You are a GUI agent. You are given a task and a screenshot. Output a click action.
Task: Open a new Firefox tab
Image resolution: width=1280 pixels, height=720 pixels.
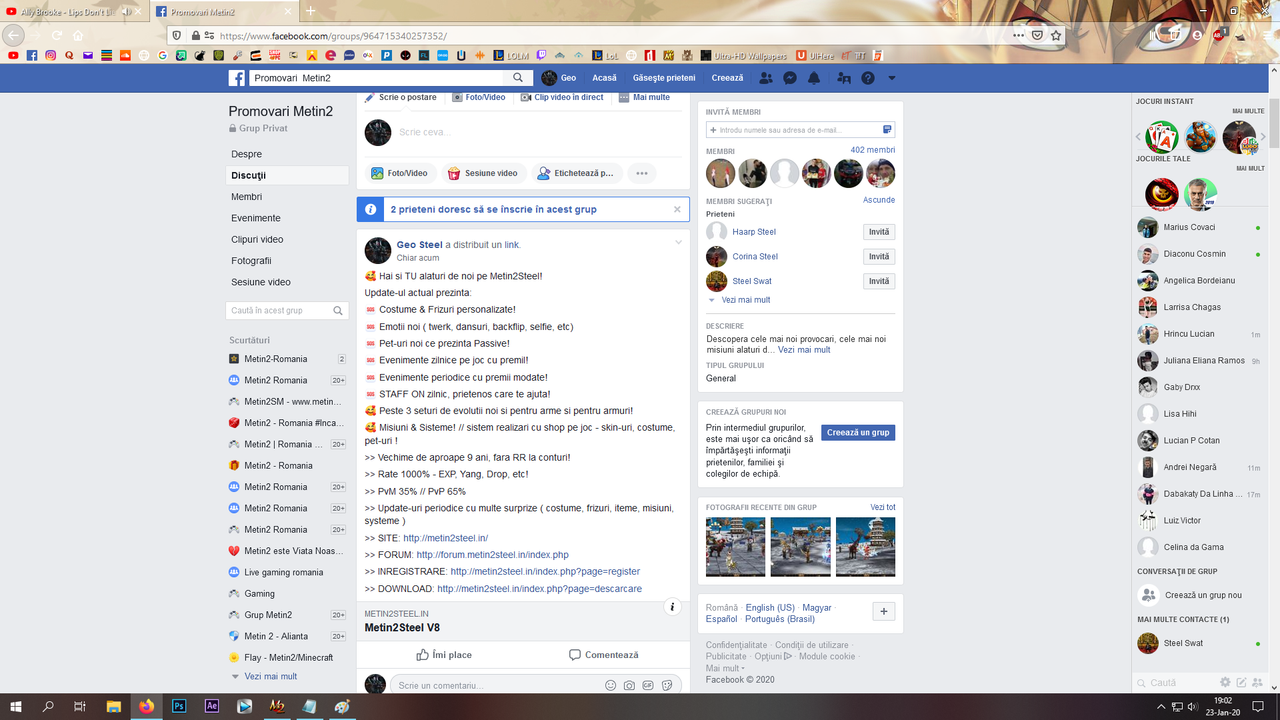pyautogui.click(x=310, y=11)
